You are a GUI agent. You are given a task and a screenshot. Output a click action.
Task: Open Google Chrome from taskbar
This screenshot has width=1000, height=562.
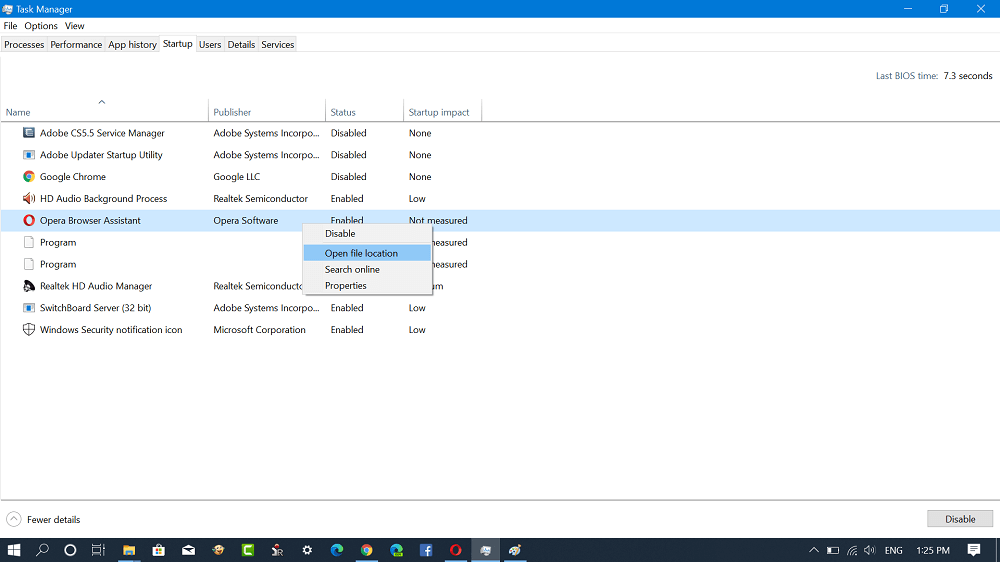(x=367, y=550)
